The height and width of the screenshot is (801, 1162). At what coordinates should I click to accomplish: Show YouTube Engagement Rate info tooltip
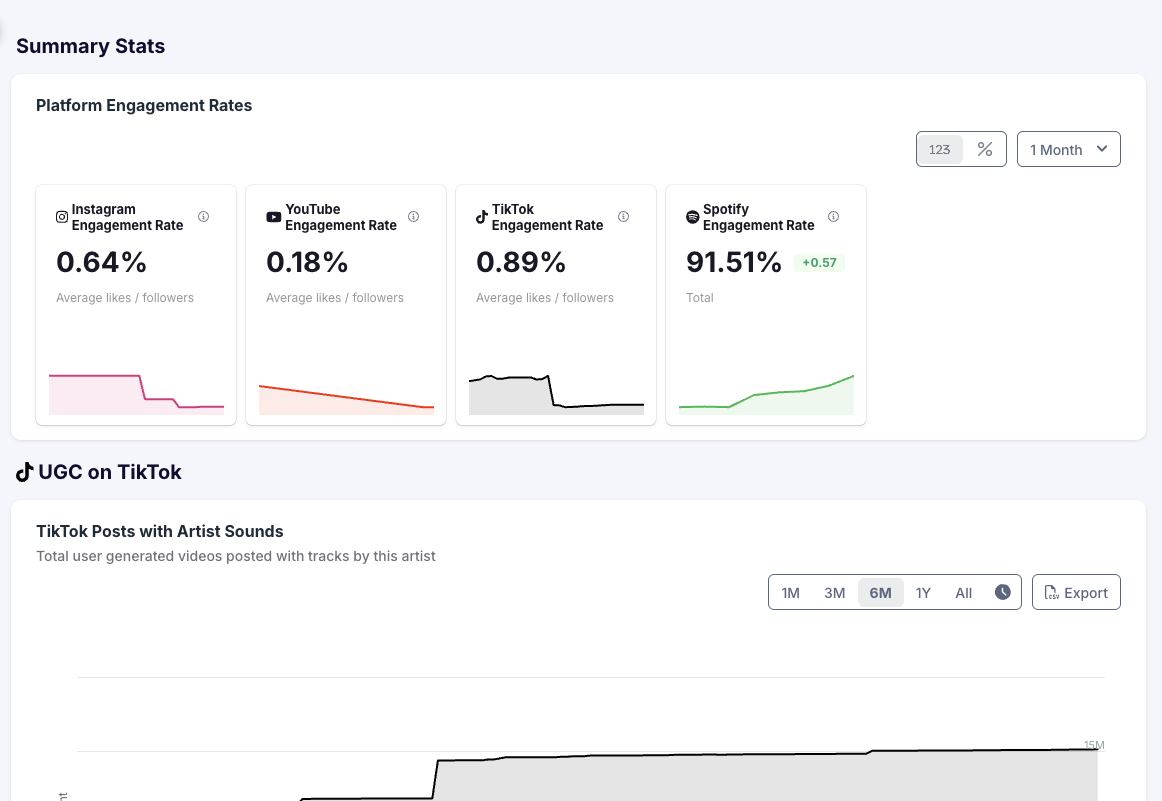click(x=414, y=217)
